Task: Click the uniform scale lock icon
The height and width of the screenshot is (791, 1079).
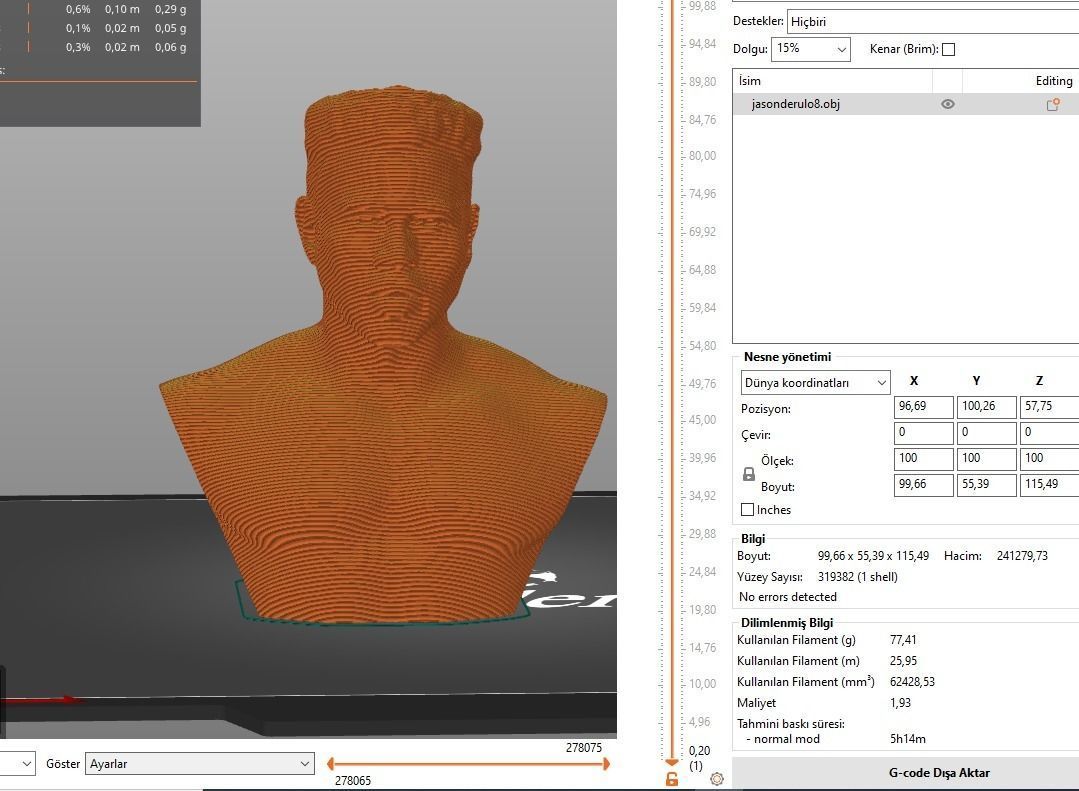Action: pos(748,474)
